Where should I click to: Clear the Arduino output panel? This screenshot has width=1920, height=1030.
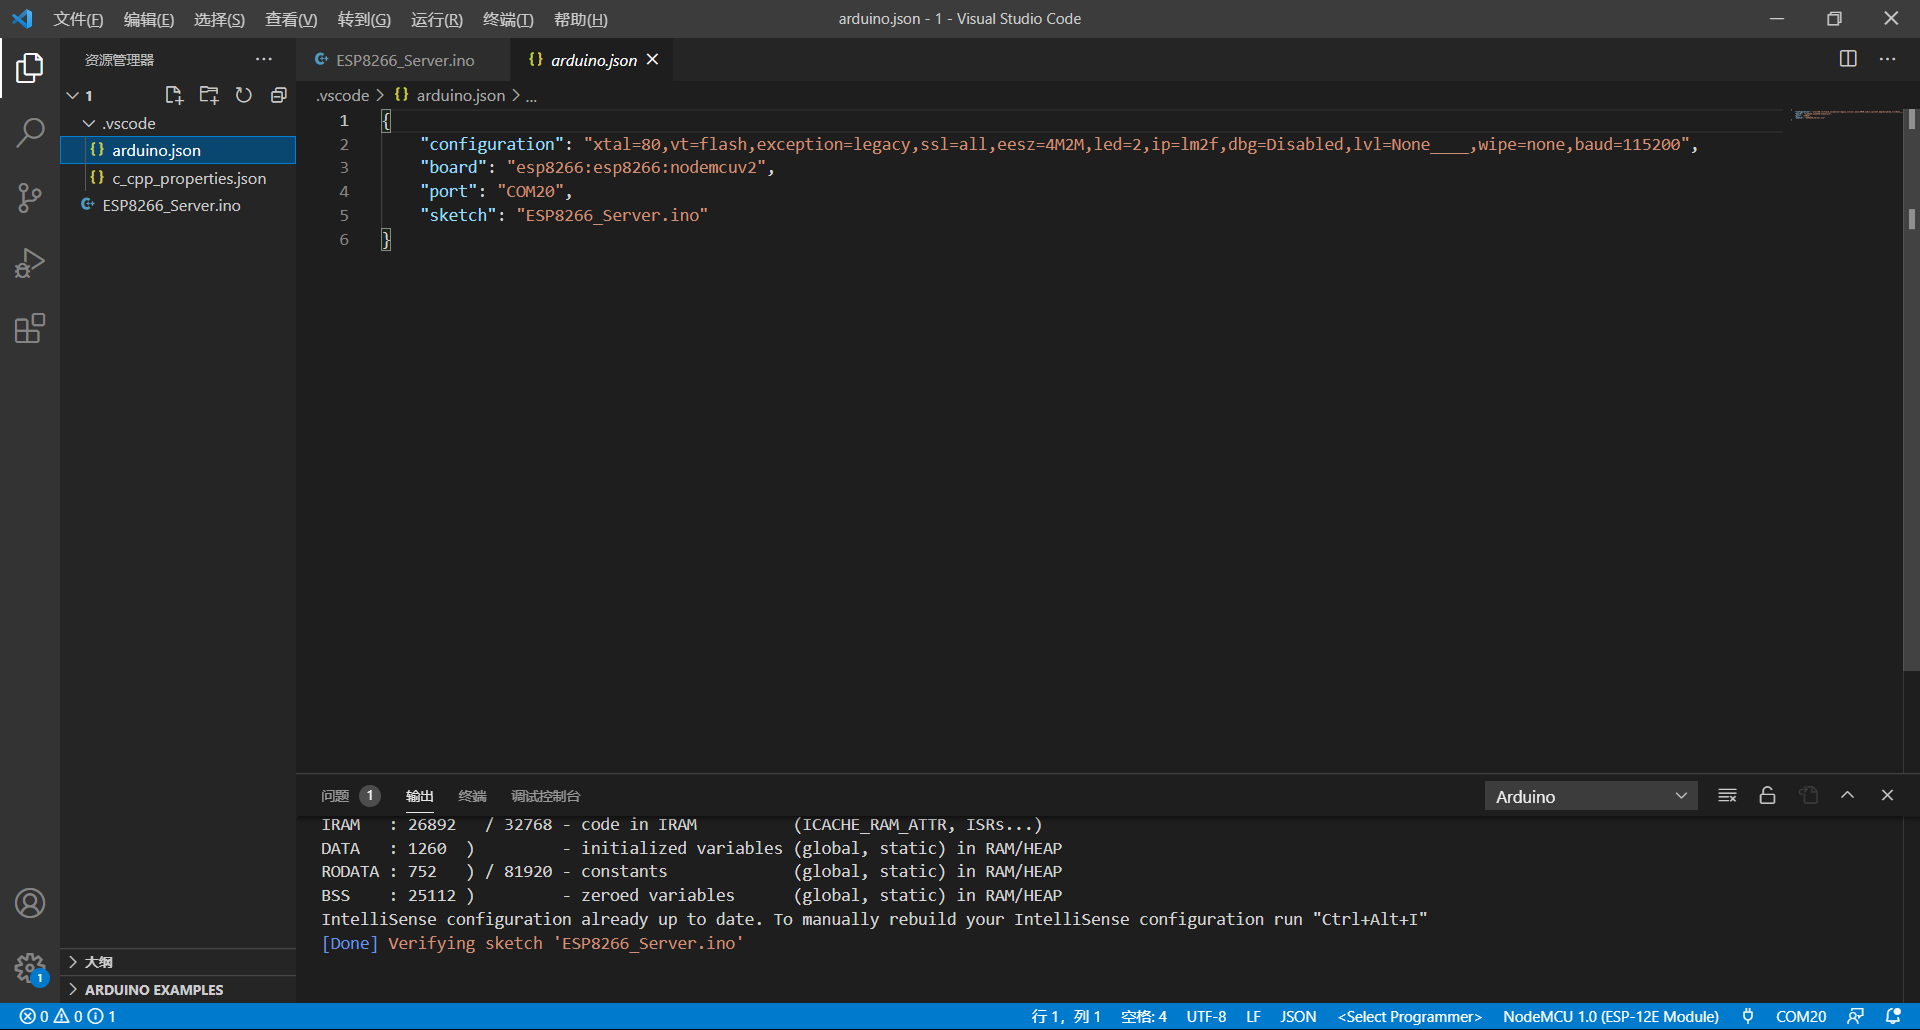(1727, 795)
